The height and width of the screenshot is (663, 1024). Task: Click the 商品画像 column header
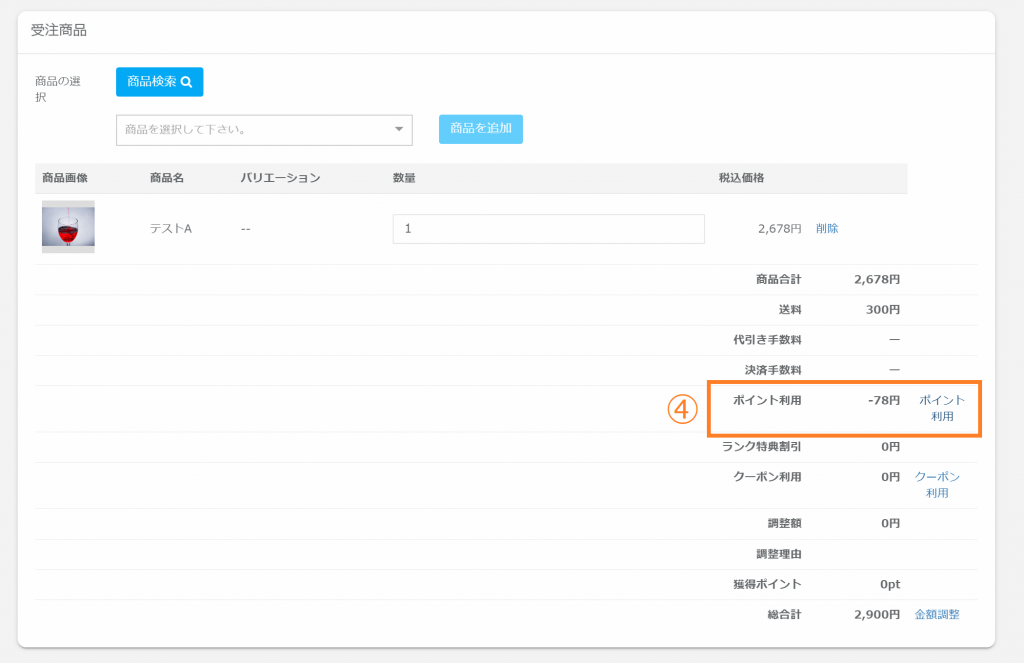65,178
